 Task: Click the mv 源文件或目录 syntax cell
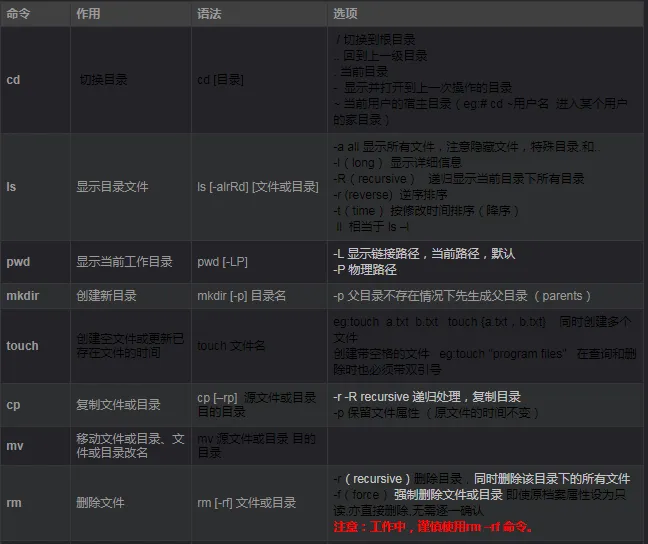click(x=259, y=446)
